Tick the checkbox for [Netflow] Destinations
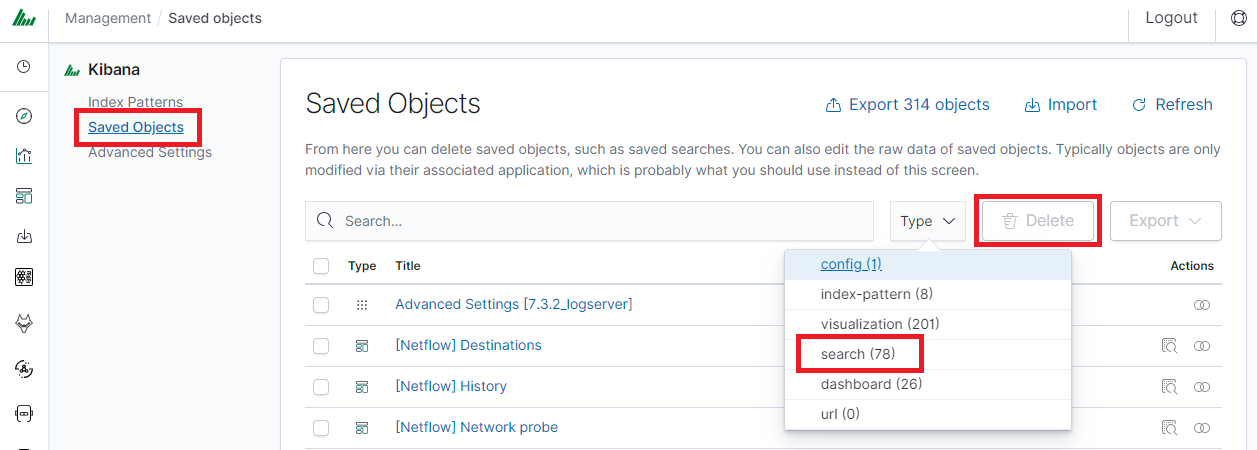Image resolution: width=1257 pixels, height=450 pixels. [x=321, y=346]
